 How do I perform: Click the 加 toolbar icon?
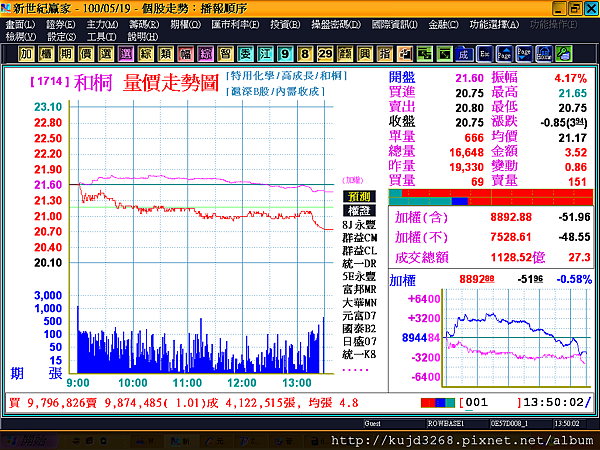pos(26,54)
